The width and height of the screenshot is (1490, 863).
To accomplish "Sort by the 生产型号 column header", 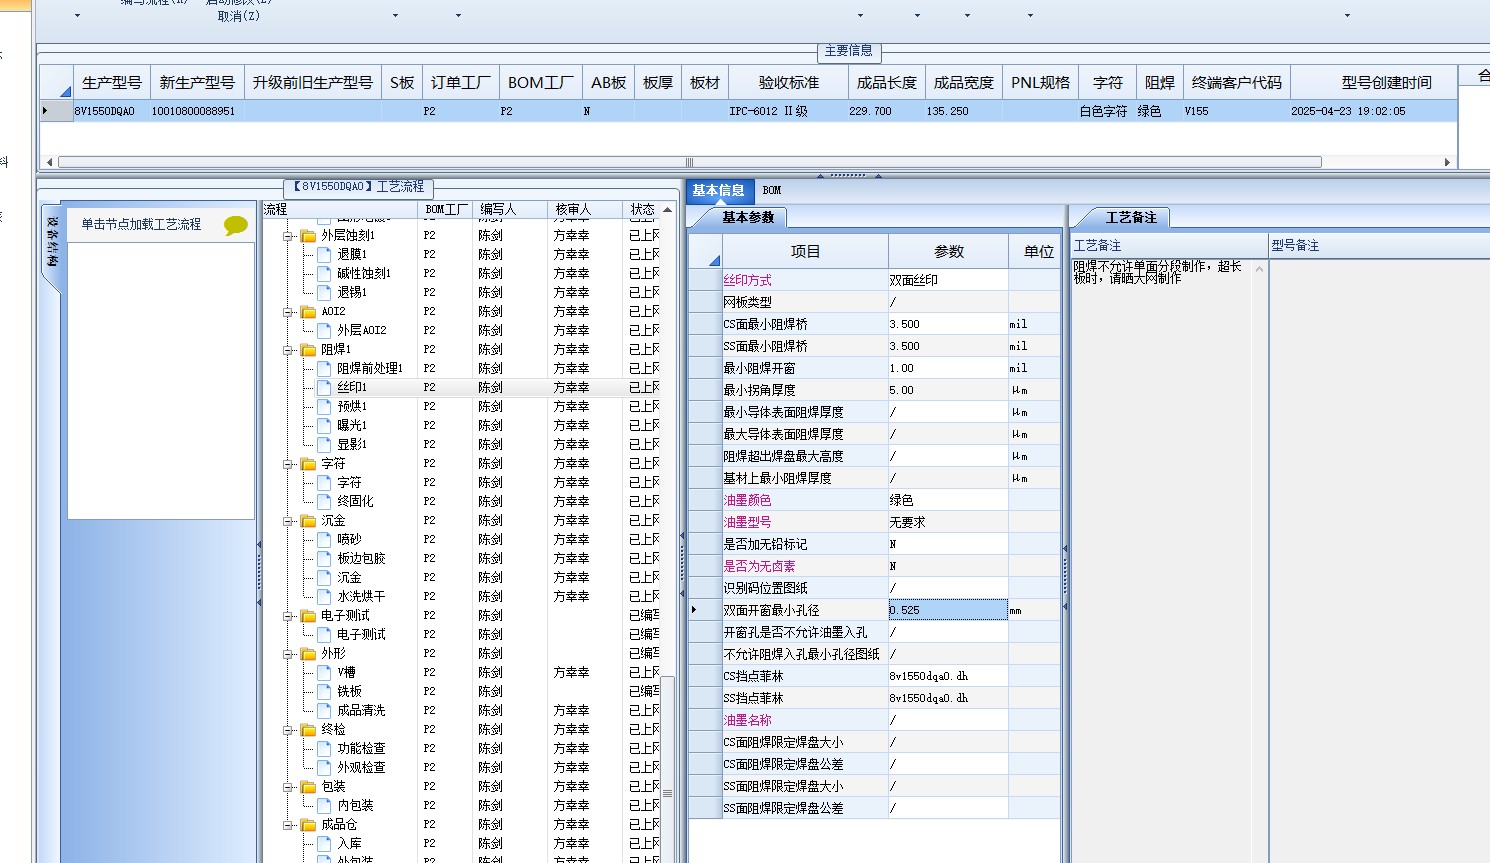I will 112,83.
